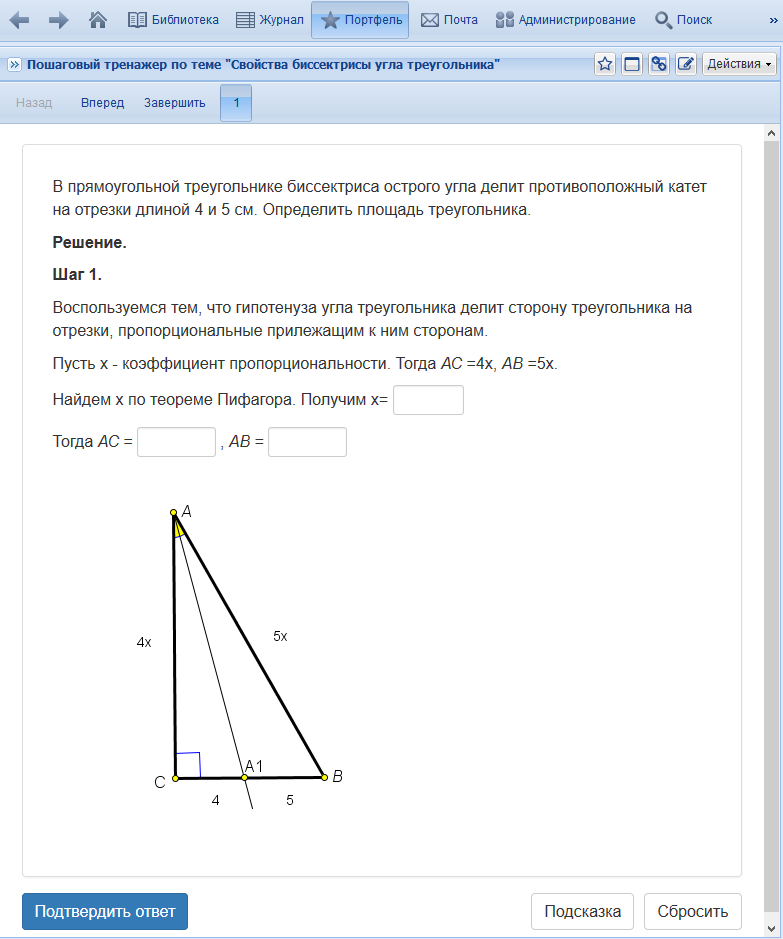This screenshot has height=939, width=783.
Task: Open the Действия dropdown
Action: tap(739, 63)
